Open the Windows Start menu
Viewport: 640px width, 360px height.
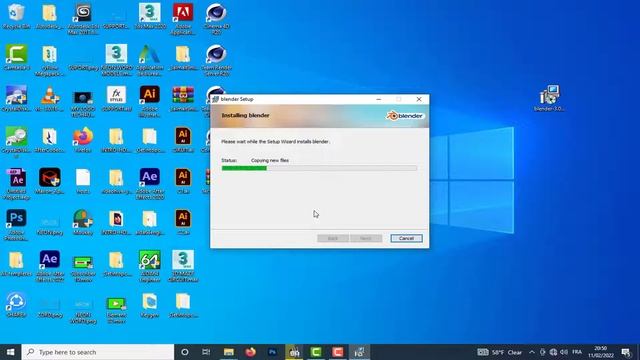click(x=11, y=352)
